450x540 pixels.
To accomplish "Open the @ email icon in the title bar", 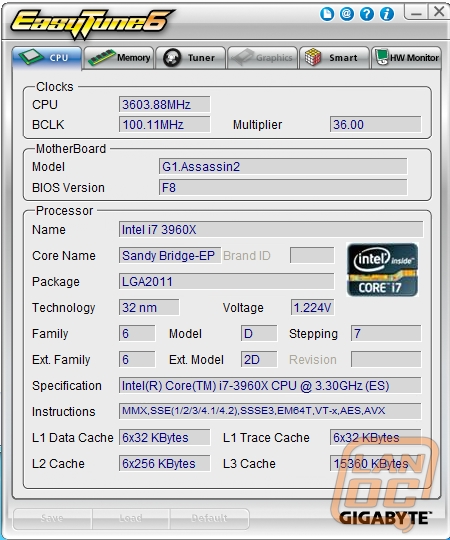I will coord(347,14).
